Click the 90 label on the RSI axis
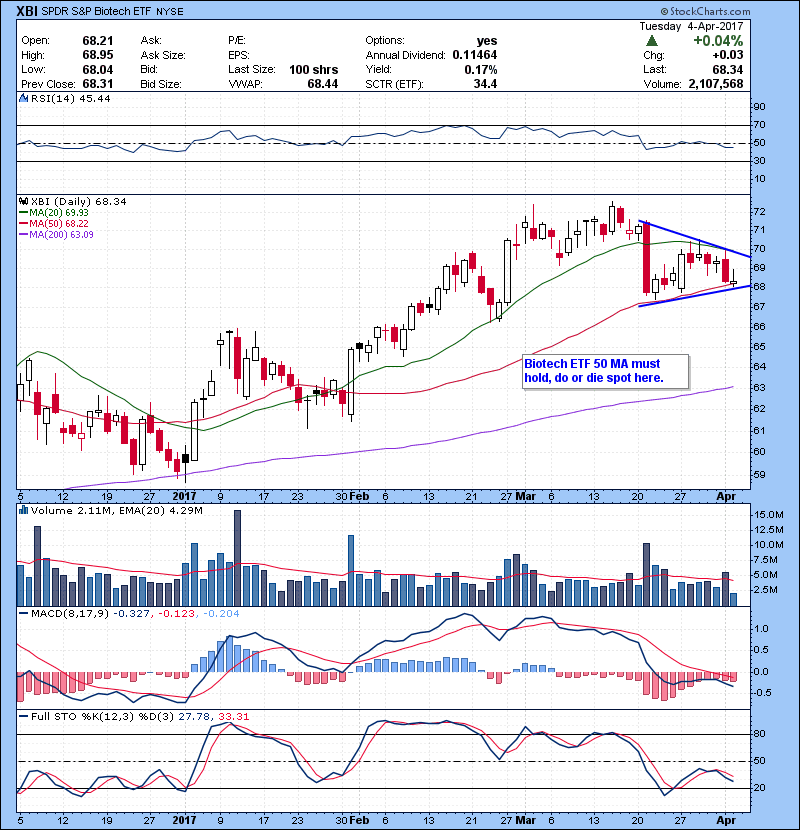The width and height of the screenshot is (800, 830). pyautogui.click(x=759, y=107)
